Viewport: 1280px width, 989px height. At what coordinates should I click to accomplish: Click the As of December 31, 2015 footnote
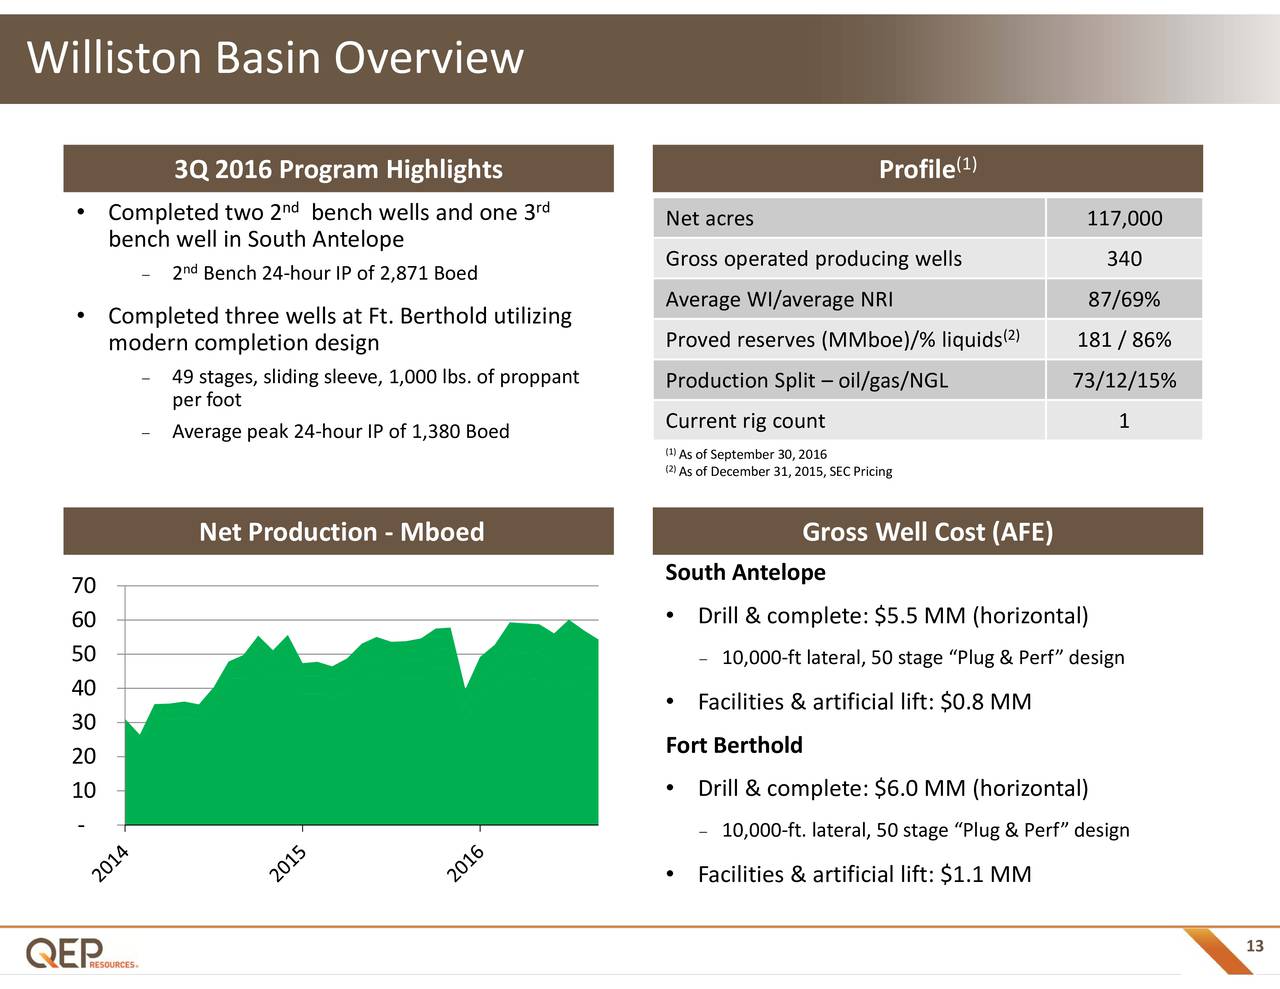[779, 471]
